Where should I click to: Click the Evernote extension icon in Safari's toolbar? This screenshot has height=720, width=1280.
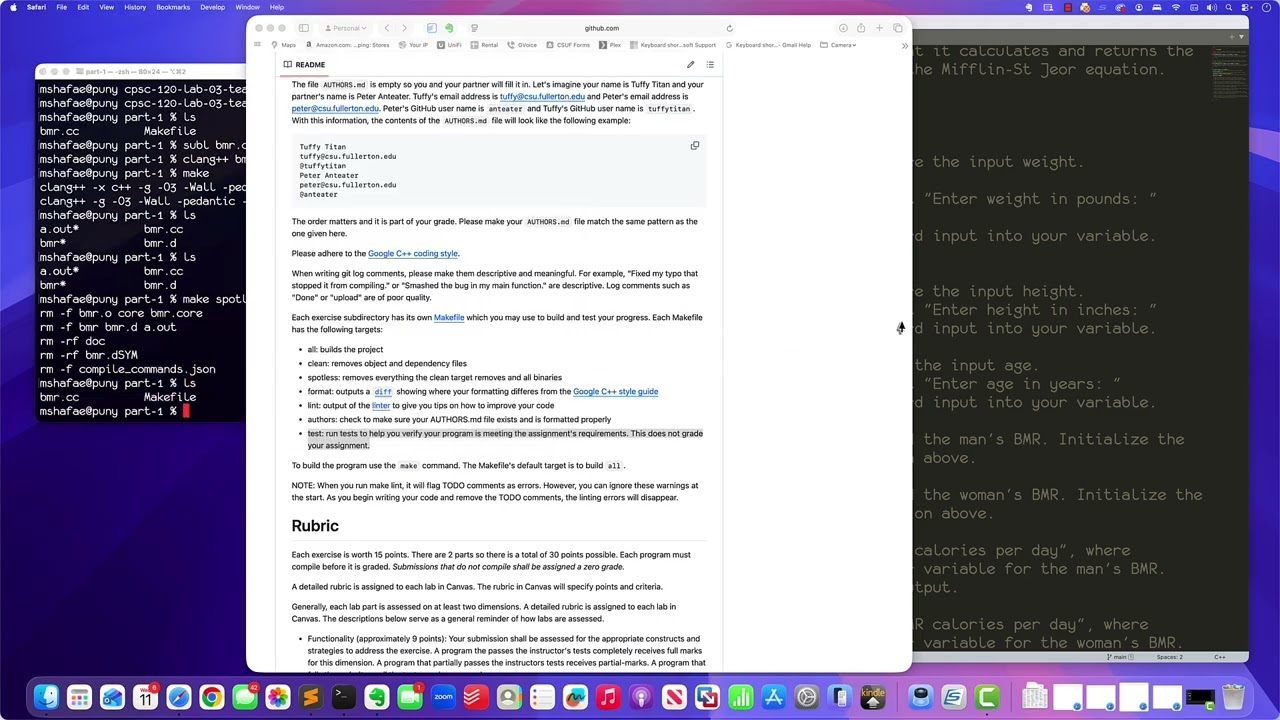point(449,28)
